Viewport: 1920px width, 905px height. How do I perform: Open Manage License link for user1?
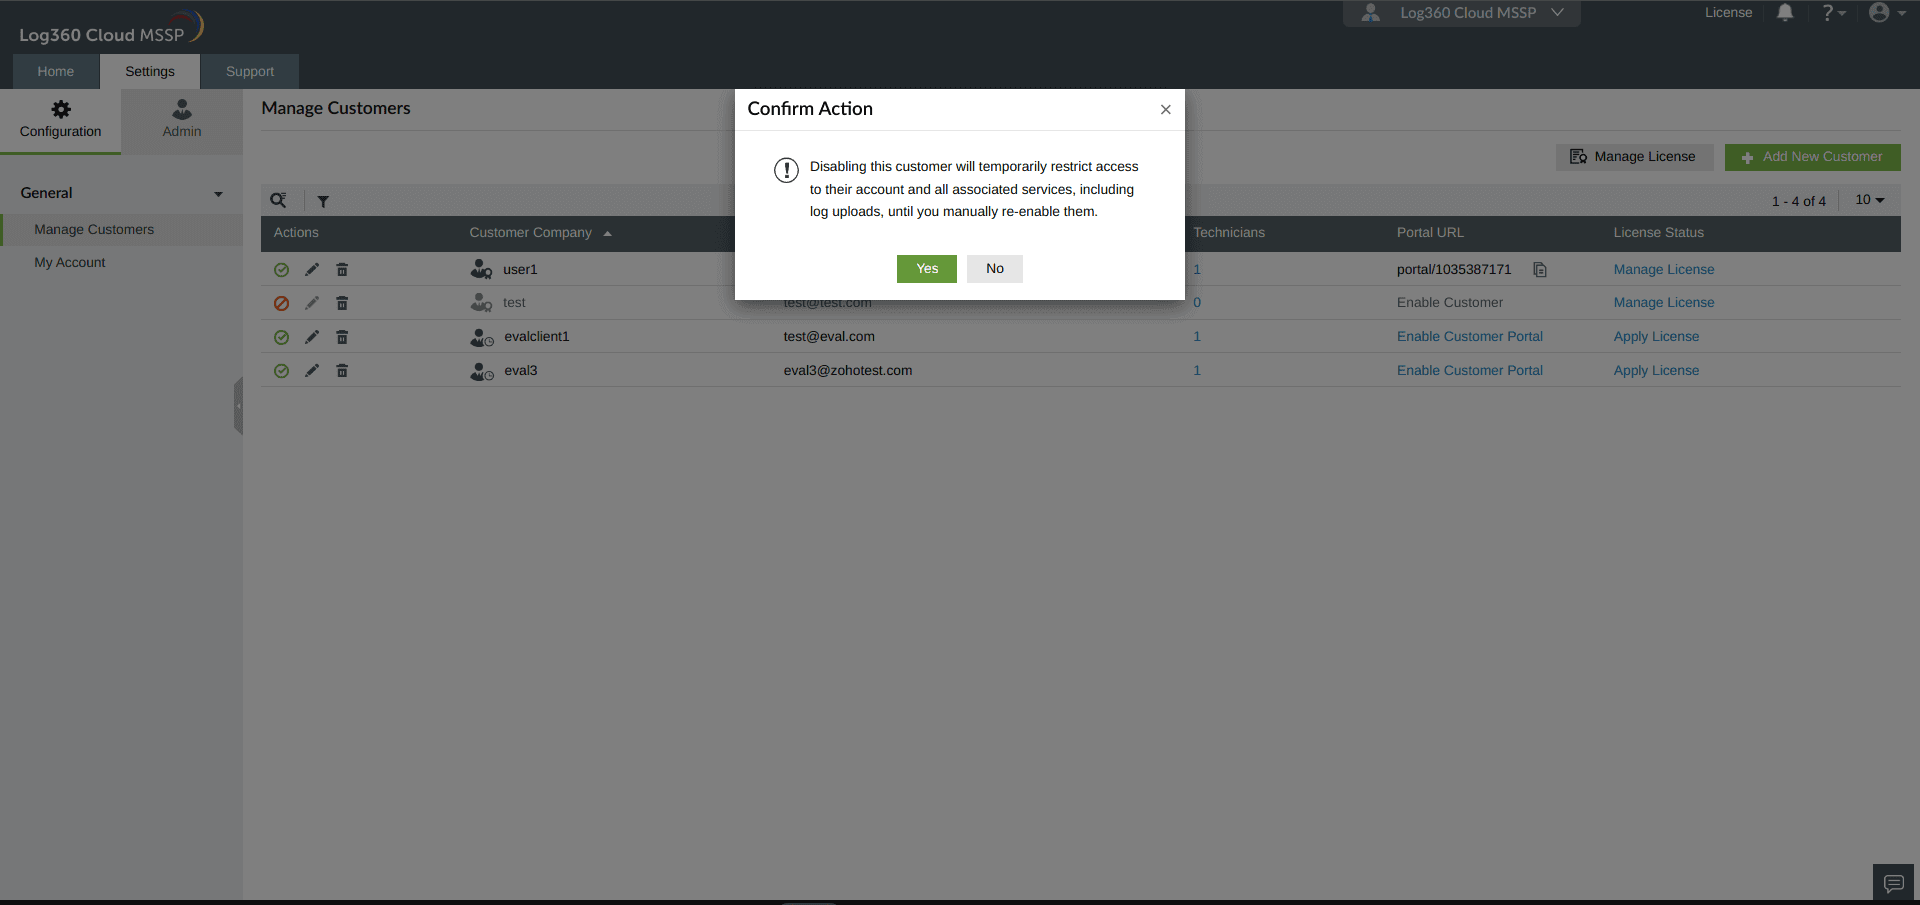coord(1663,270)
